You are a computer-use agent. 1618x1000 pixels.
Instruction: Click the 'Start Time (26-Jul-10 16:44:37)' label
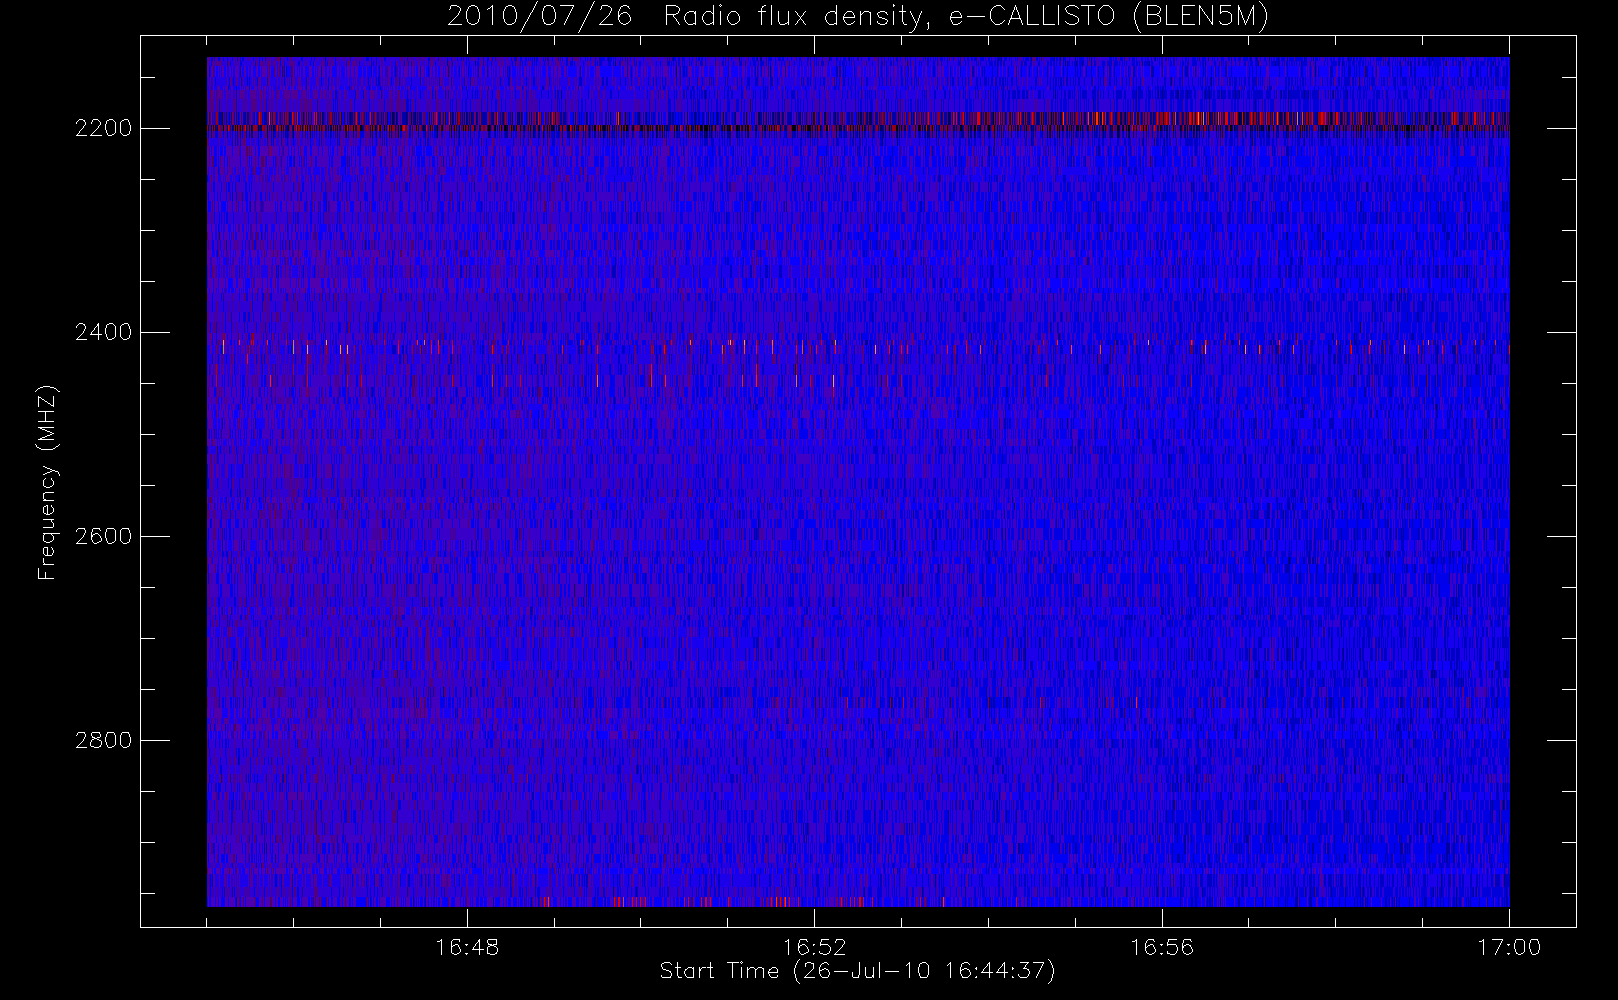tap(858, 971)
